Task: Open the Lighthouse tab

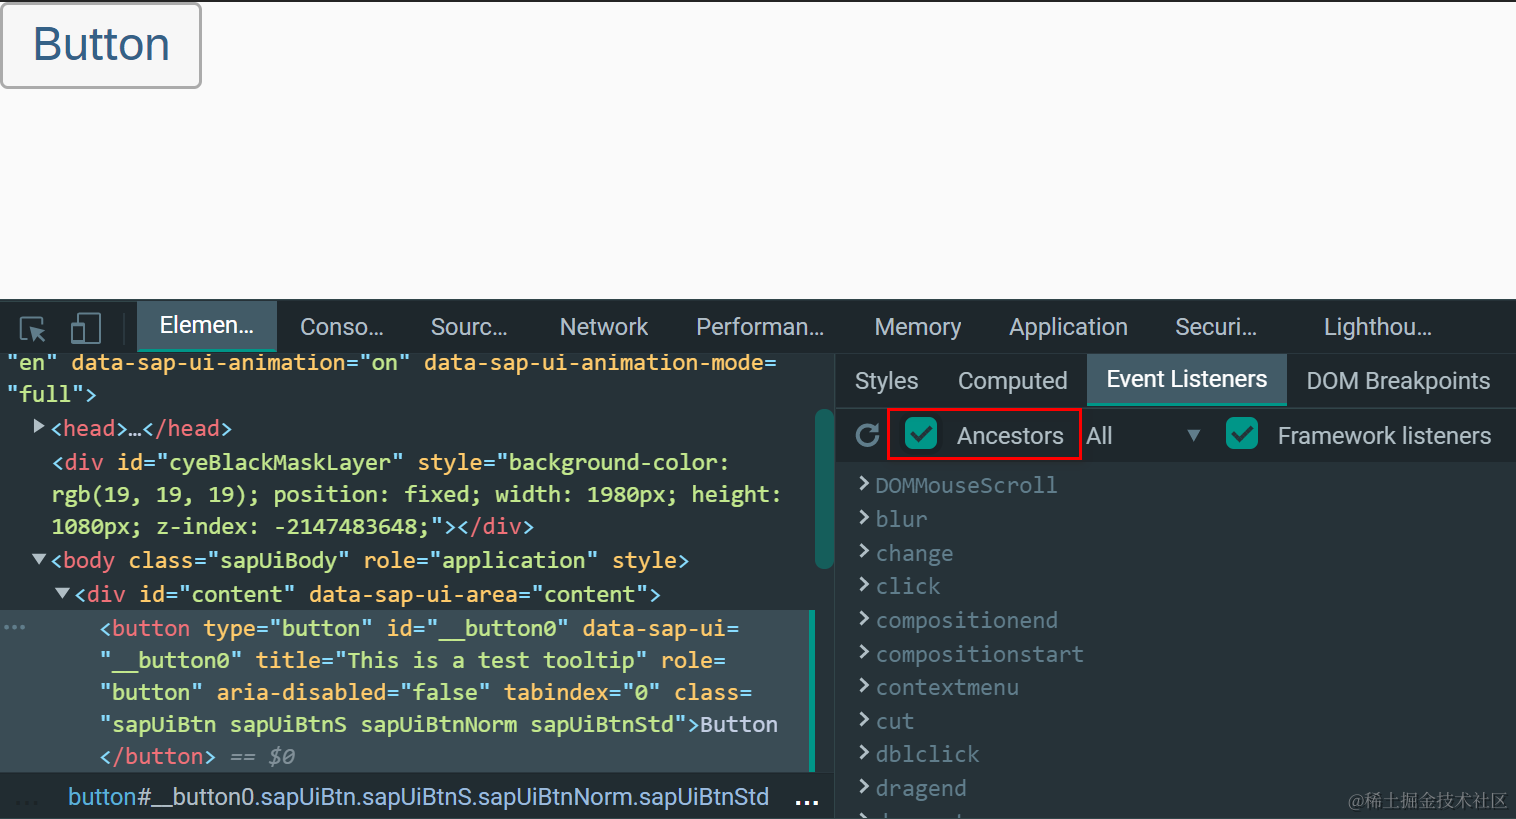Action: [1378, 327]
